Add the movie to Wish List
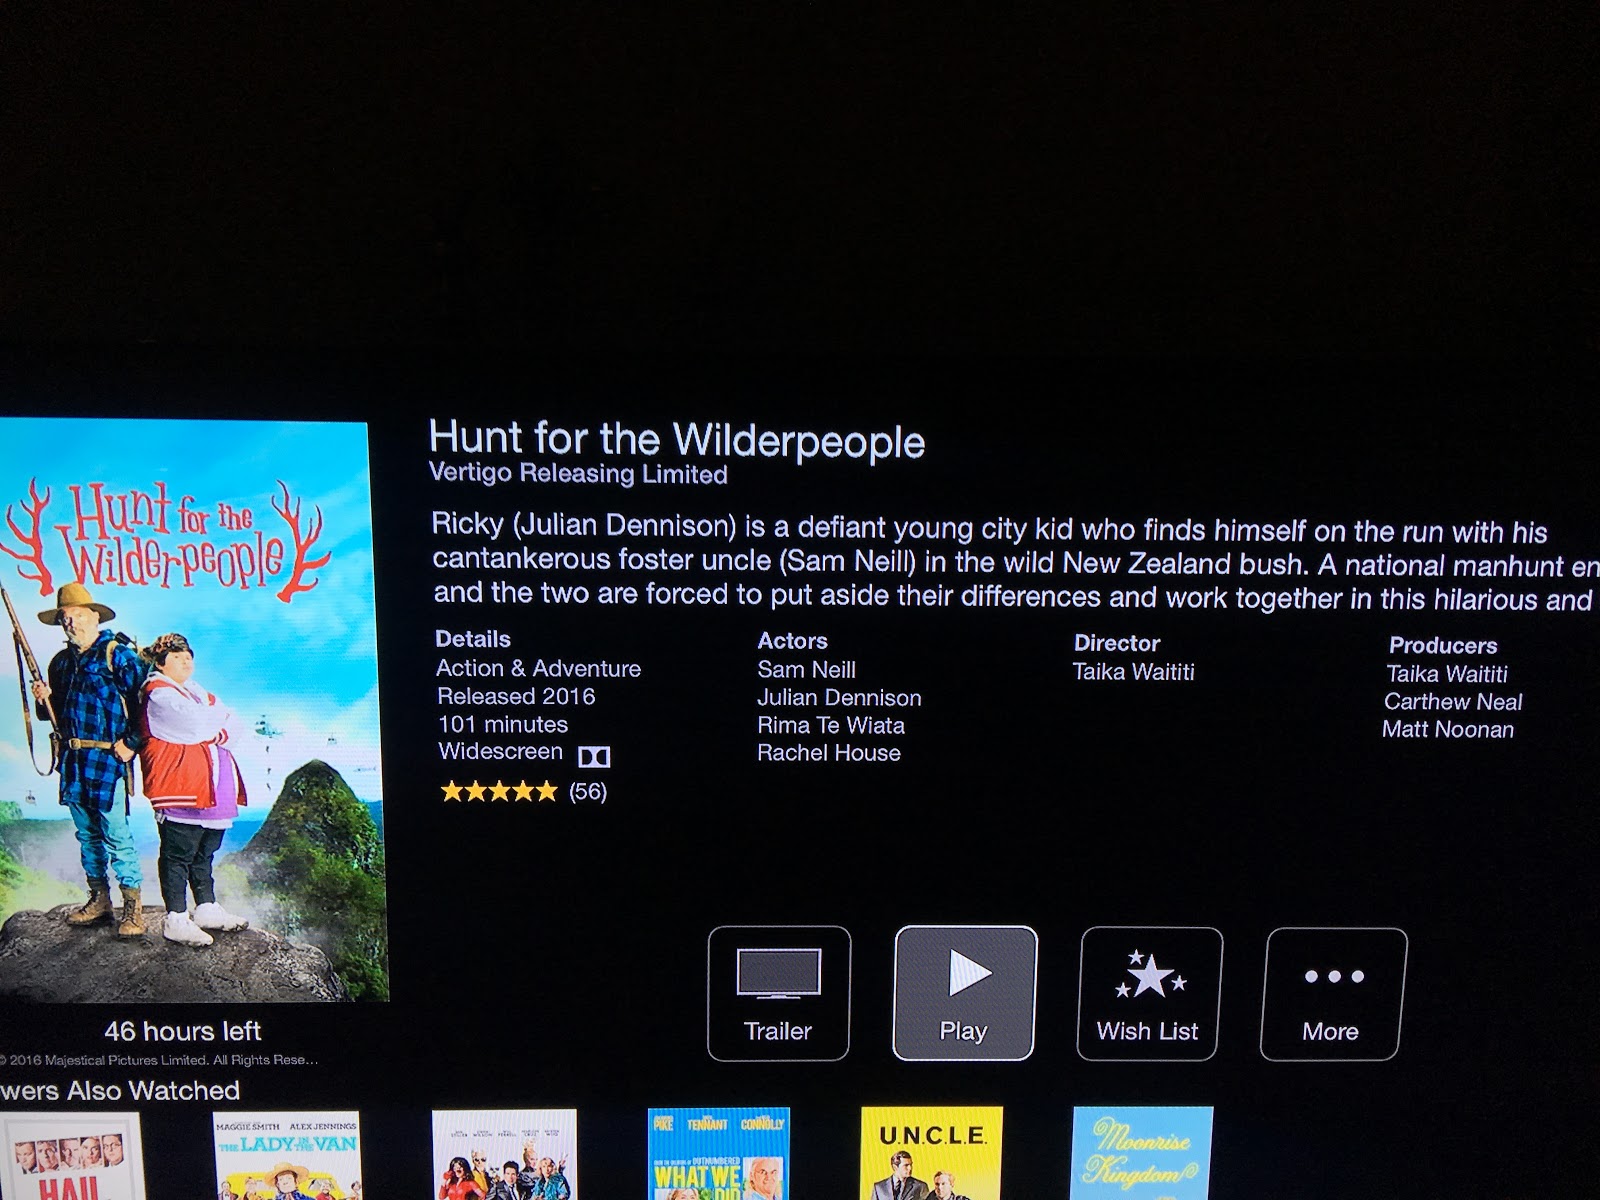The image size is (1600, 1200). [x=1149, y=994]
